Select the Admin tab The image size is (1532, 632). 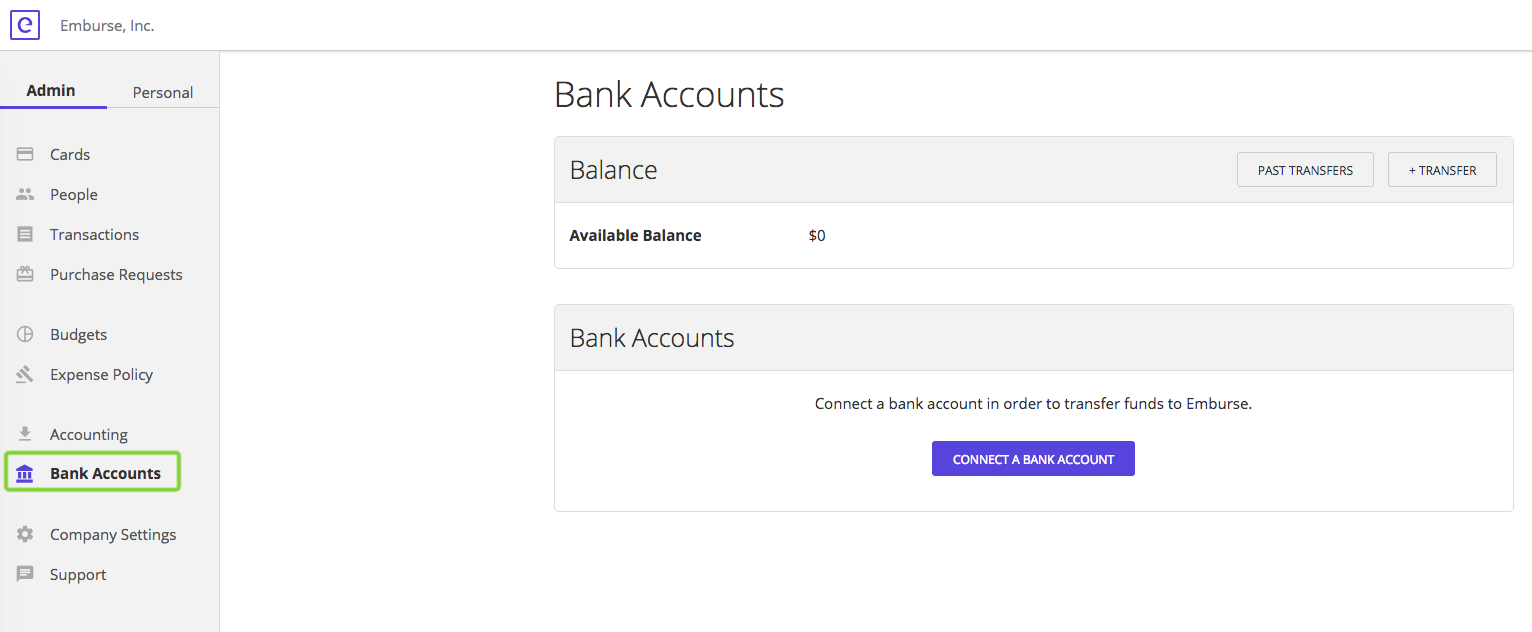[51, 90]
